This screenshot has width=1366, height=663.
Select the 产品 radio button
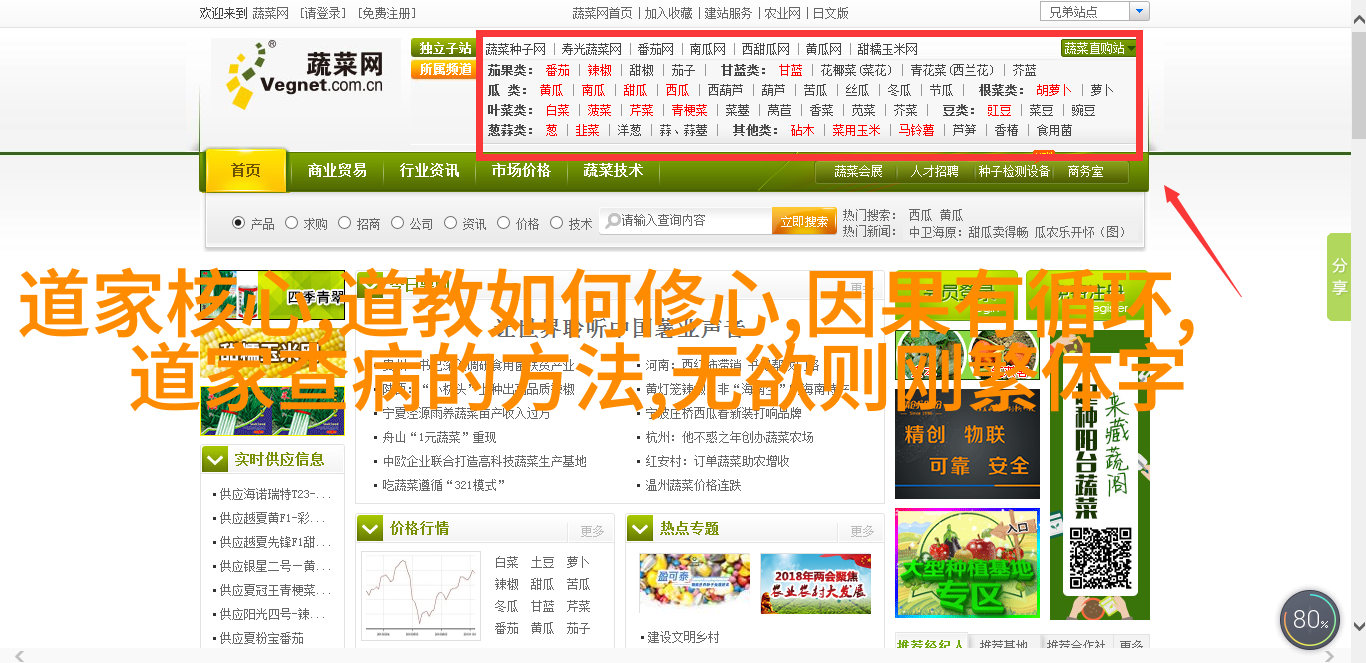[x=238, y=223]
